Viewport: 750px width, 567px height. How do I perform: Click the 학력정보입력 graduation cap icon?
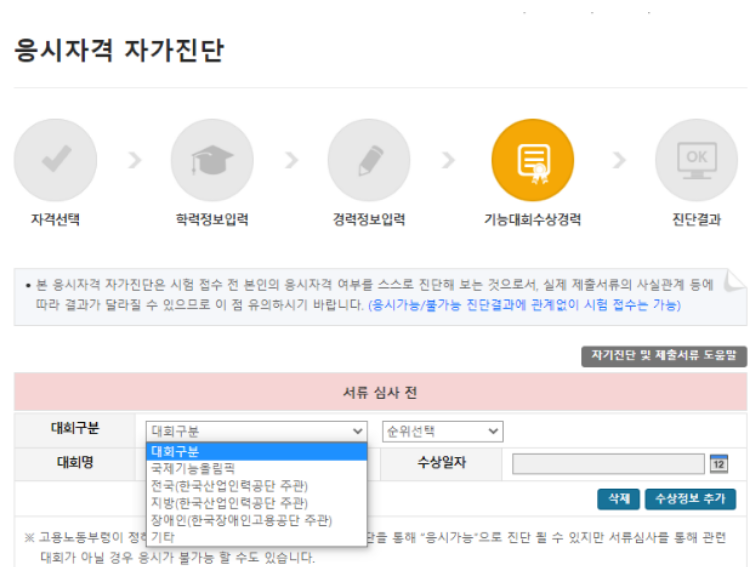tap(212, 160)
